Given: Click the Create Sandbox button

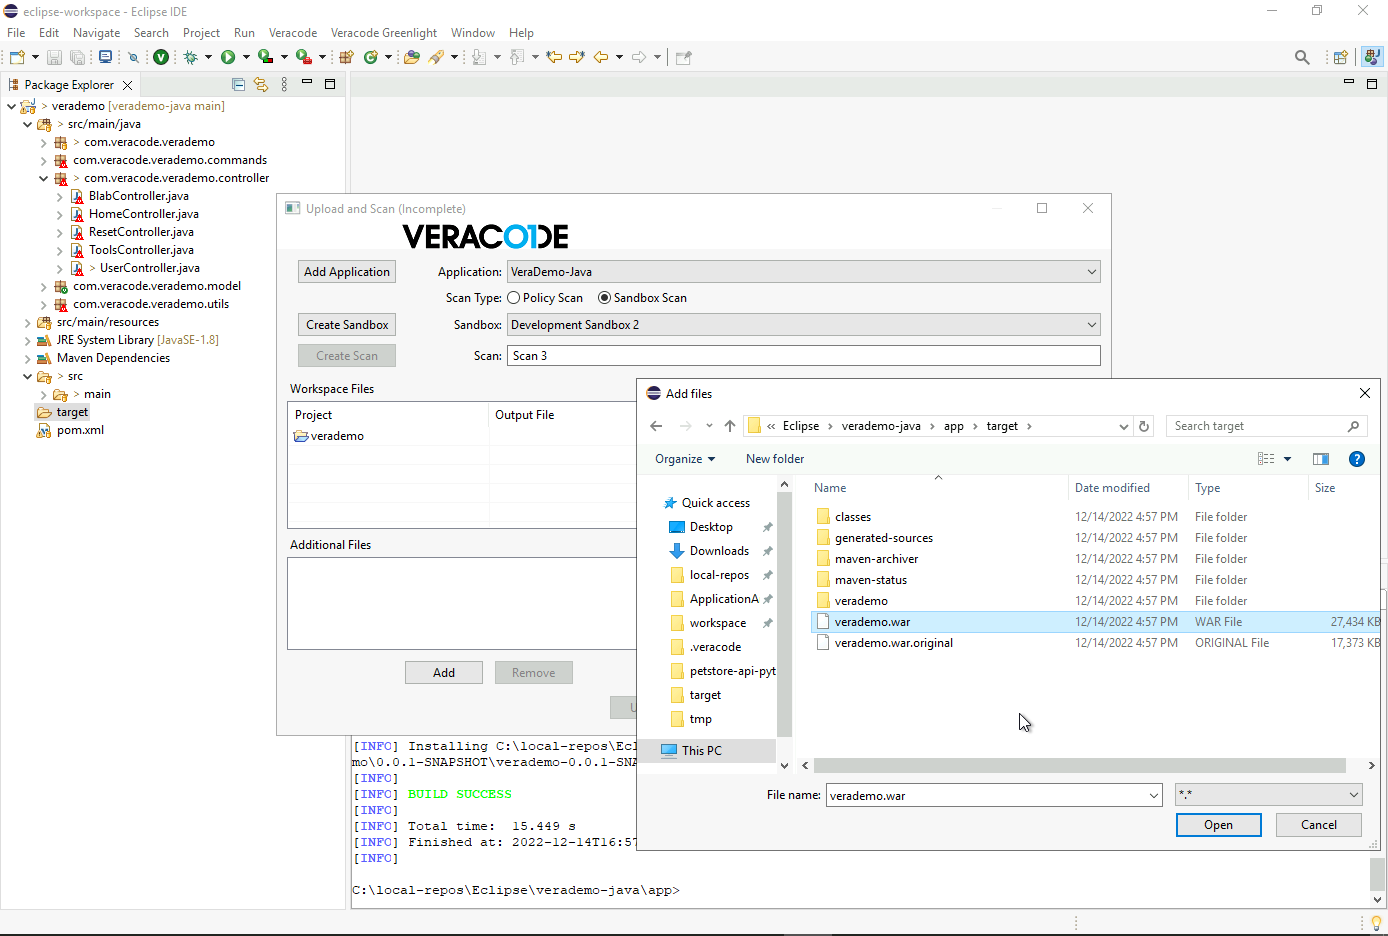Looking at the screenshot, I should pos(347,325).
